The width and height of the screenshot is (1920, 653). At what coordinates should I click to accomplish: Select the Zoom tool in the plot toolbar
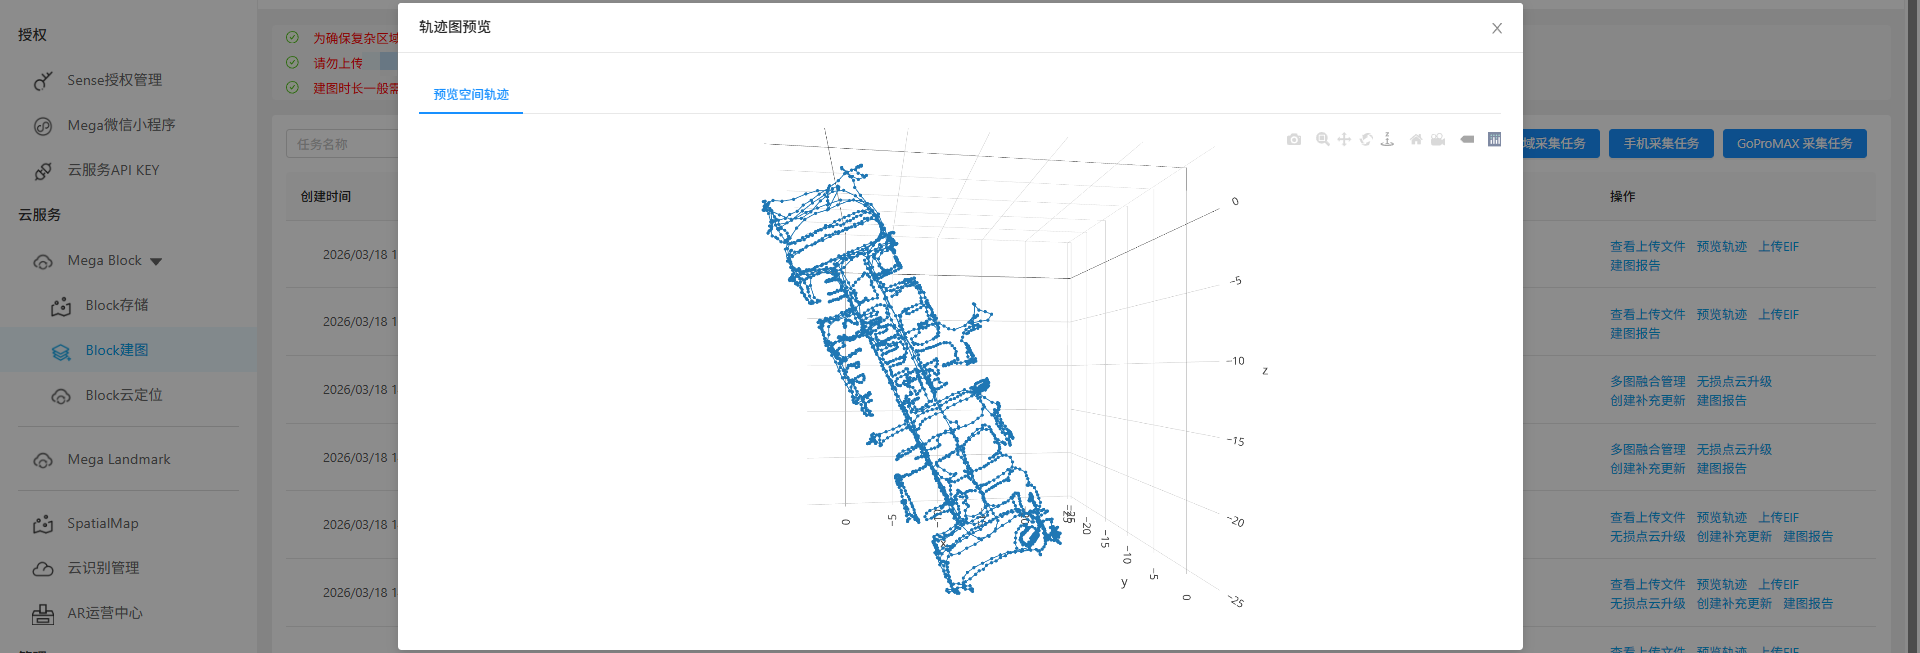click(1322, 140)
